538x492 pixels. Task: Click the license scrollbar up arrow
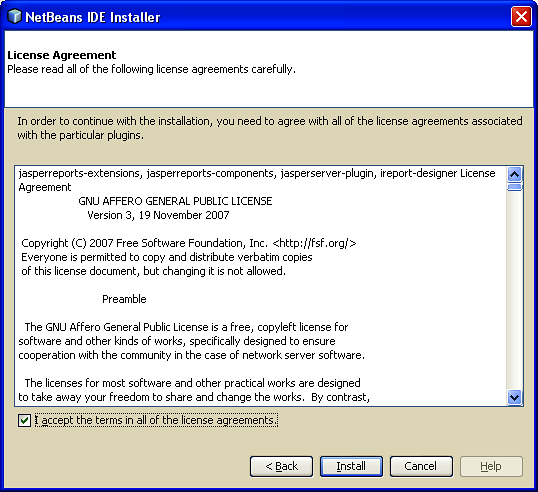514,175
